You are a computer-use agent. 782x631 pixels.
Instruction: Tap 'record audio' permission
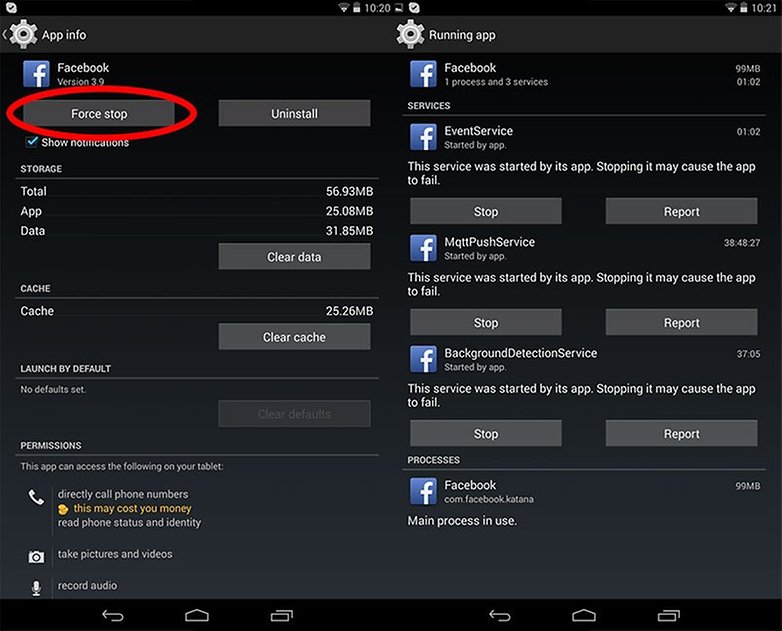point(87,586)
